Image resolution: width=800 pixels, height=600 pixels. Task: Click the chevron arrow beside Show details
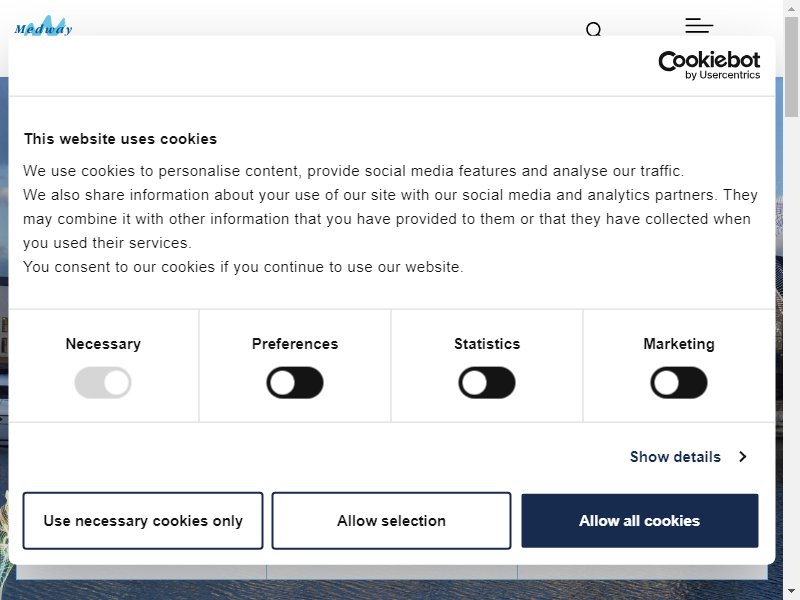click(x=743, y=457)
